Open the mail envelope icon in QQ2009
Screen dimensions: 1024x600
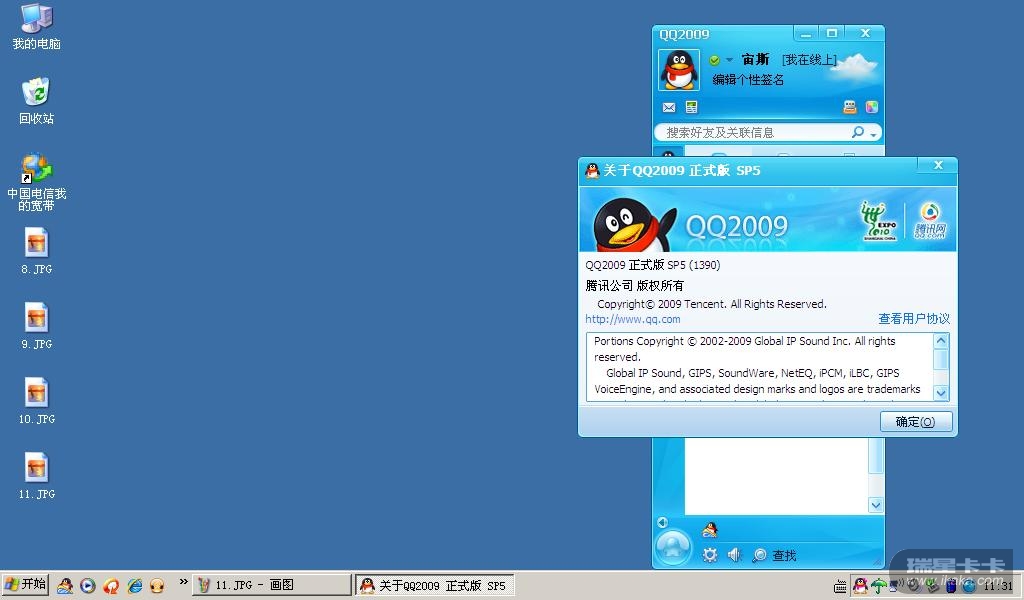click(669, 107)
